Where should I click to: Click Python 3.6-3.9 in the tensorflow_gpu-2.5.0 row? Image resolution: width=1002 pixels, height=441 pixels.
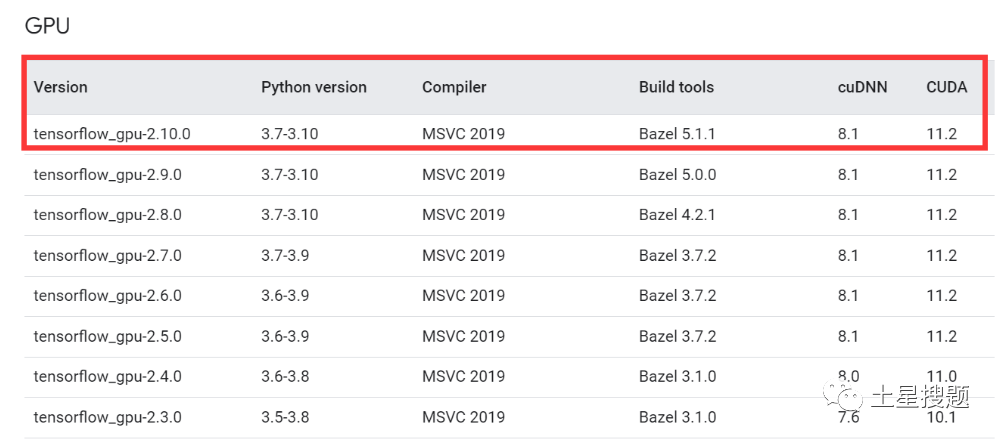[285, 336]
